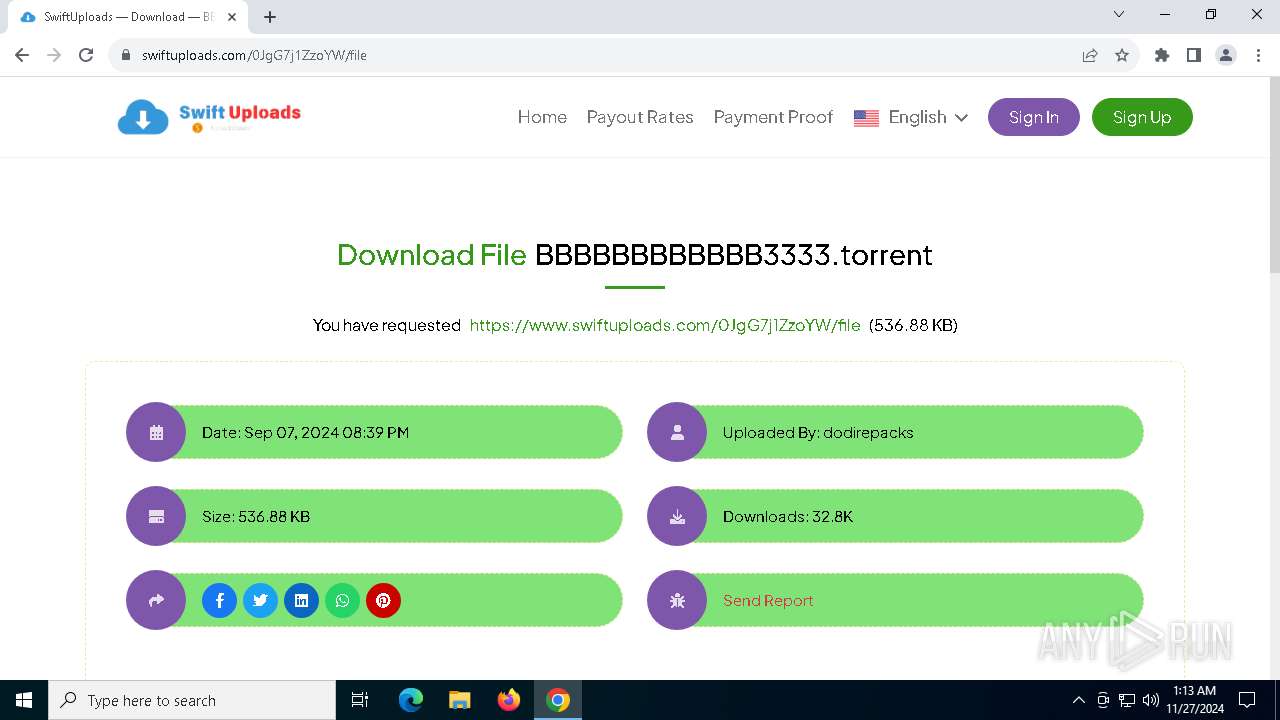Share this page icon in address bar
The image size is (1280, 720).
1090,55
